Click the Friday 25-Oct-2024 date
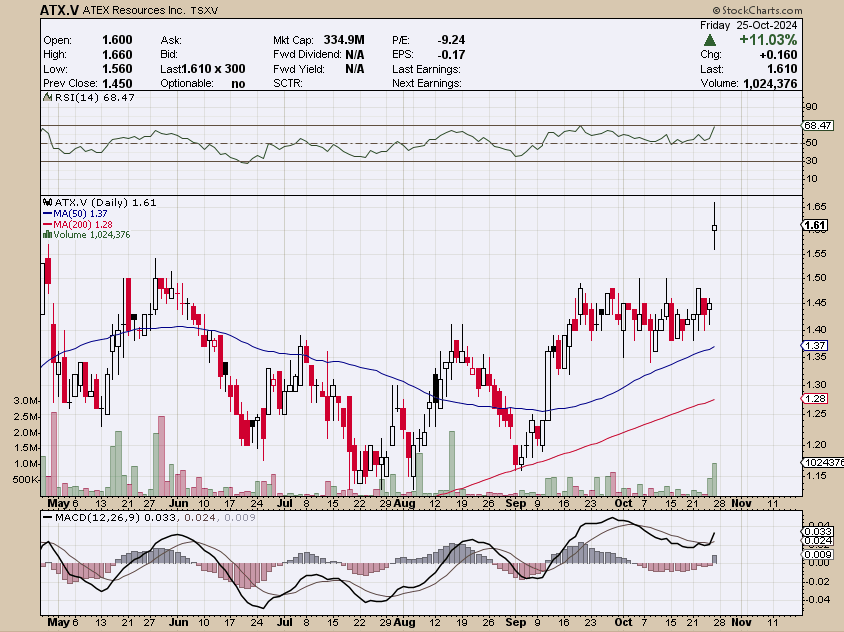The height and width of the screenshot is (632, 844). click(749, 25)
